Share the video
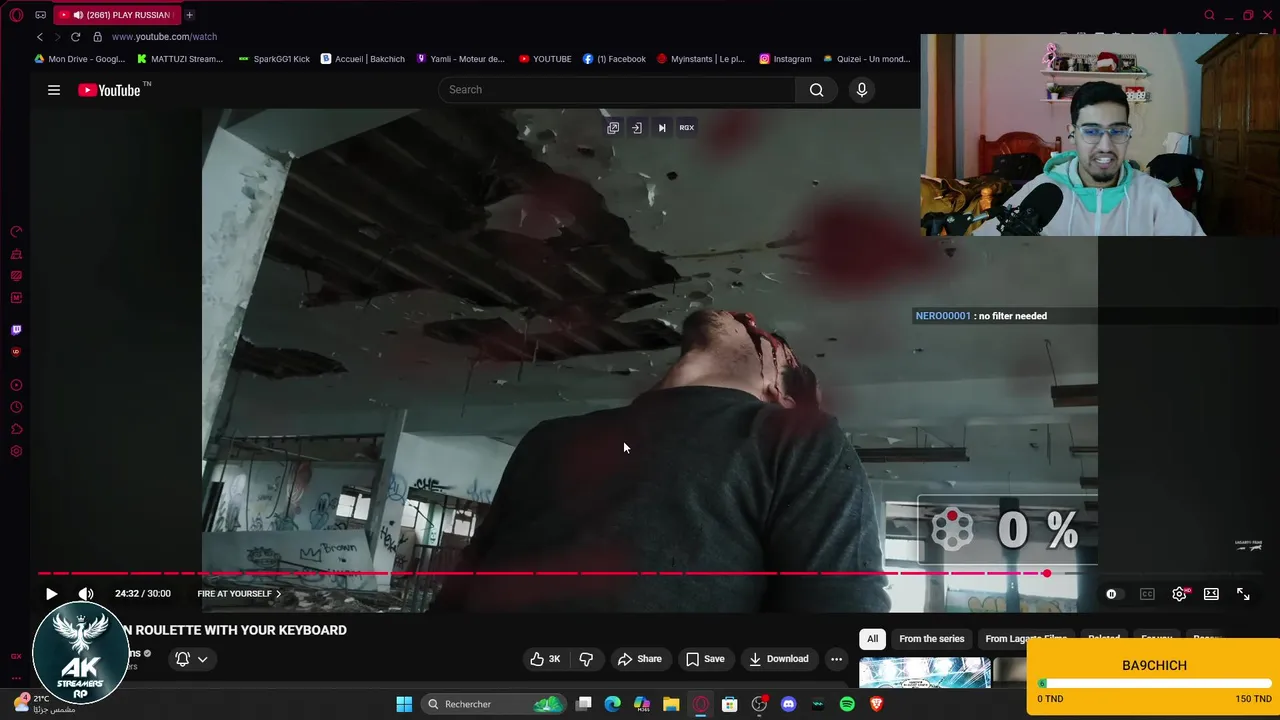Viewport: 1280px width, 720px height. pyautogui.click(x=640, y=659)
